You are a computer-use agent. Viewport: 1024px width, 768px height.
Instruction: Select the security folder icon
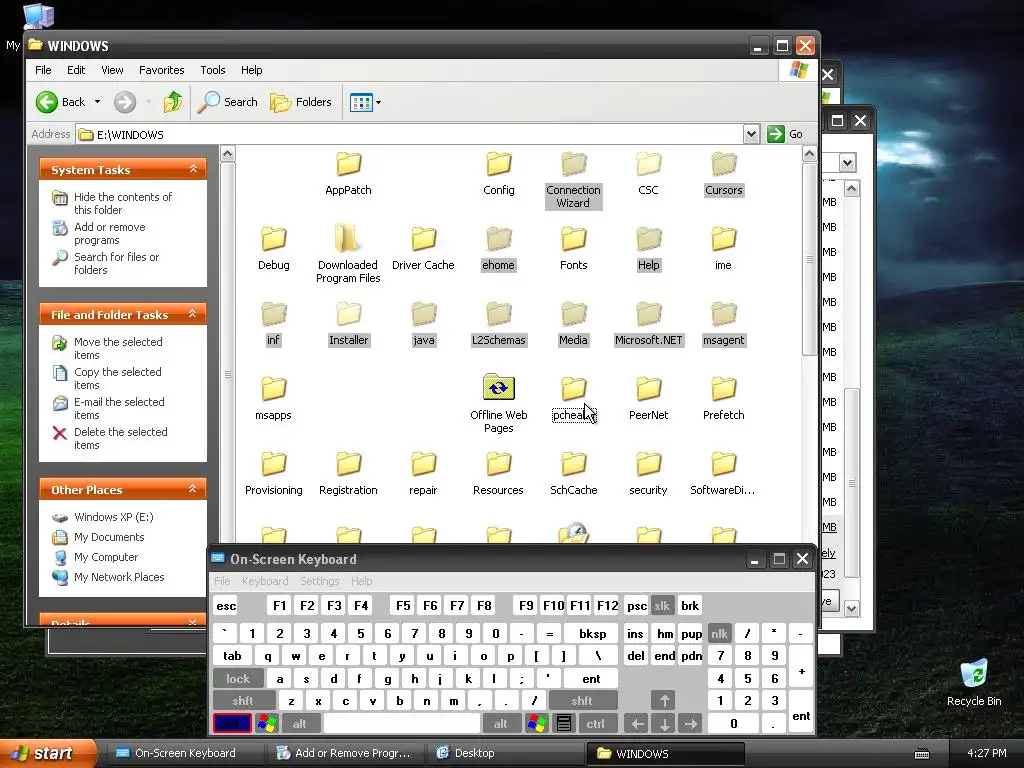(x=648, y=464)
